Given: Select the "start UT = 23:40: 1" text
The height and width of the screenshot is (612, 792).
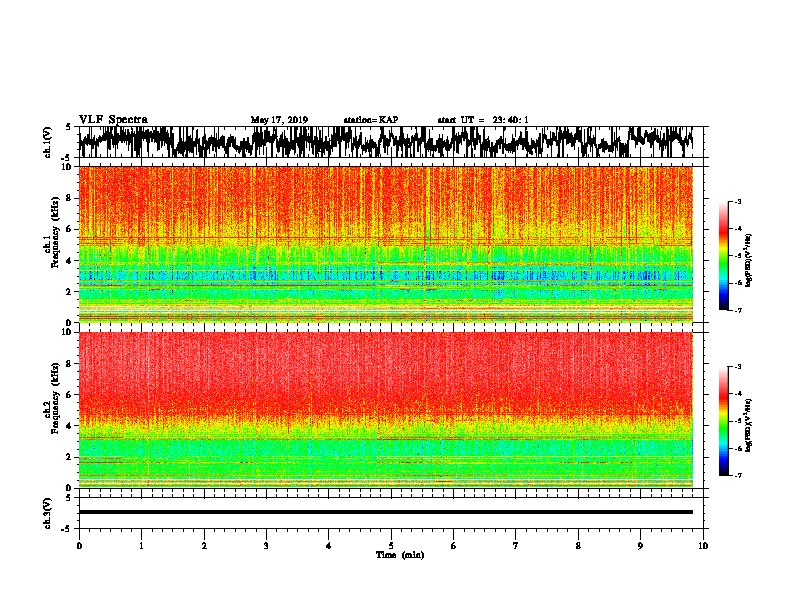Looking at the screenshot, I should [483, 120].
